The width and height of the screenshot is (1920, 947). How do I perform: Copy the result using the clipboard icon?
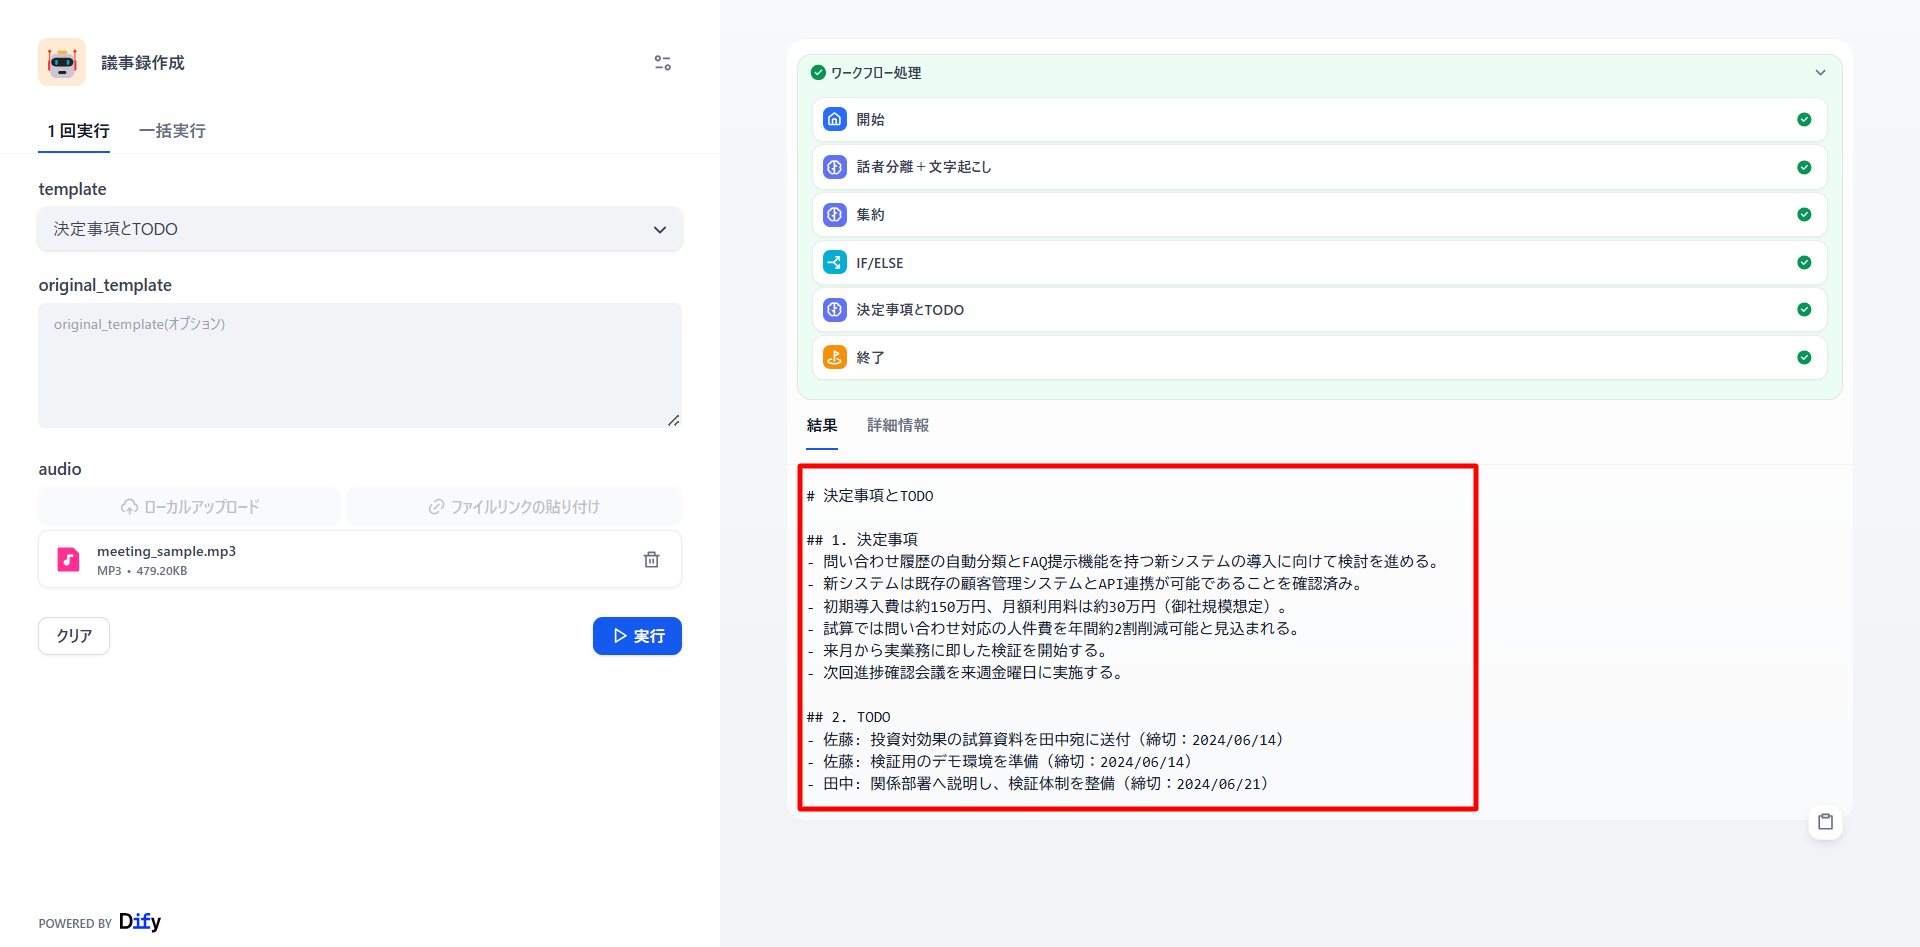pos(1825,822)
